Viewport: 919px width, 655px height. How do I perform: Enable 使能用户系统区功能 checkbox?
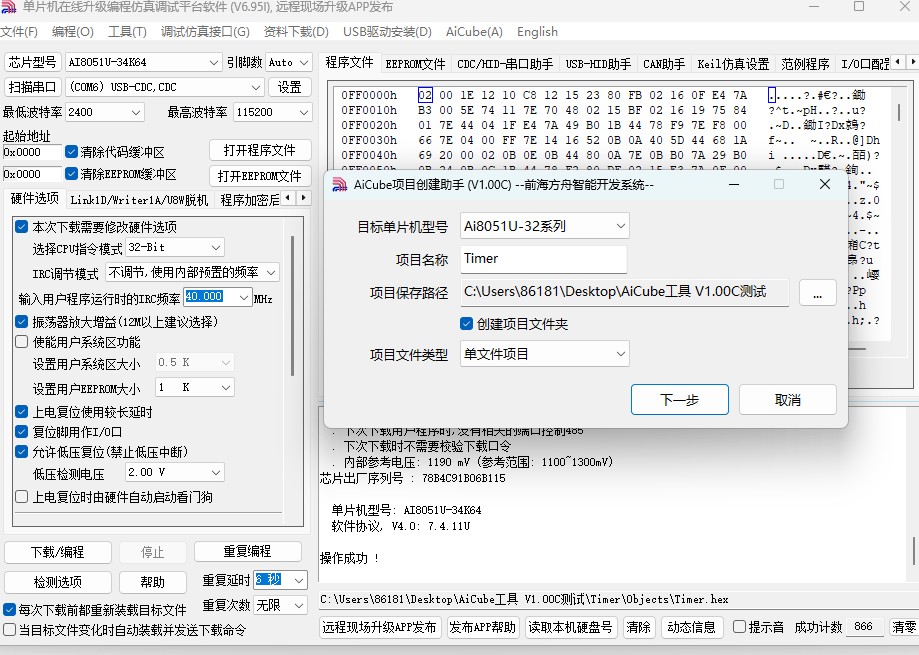point(22,342)
